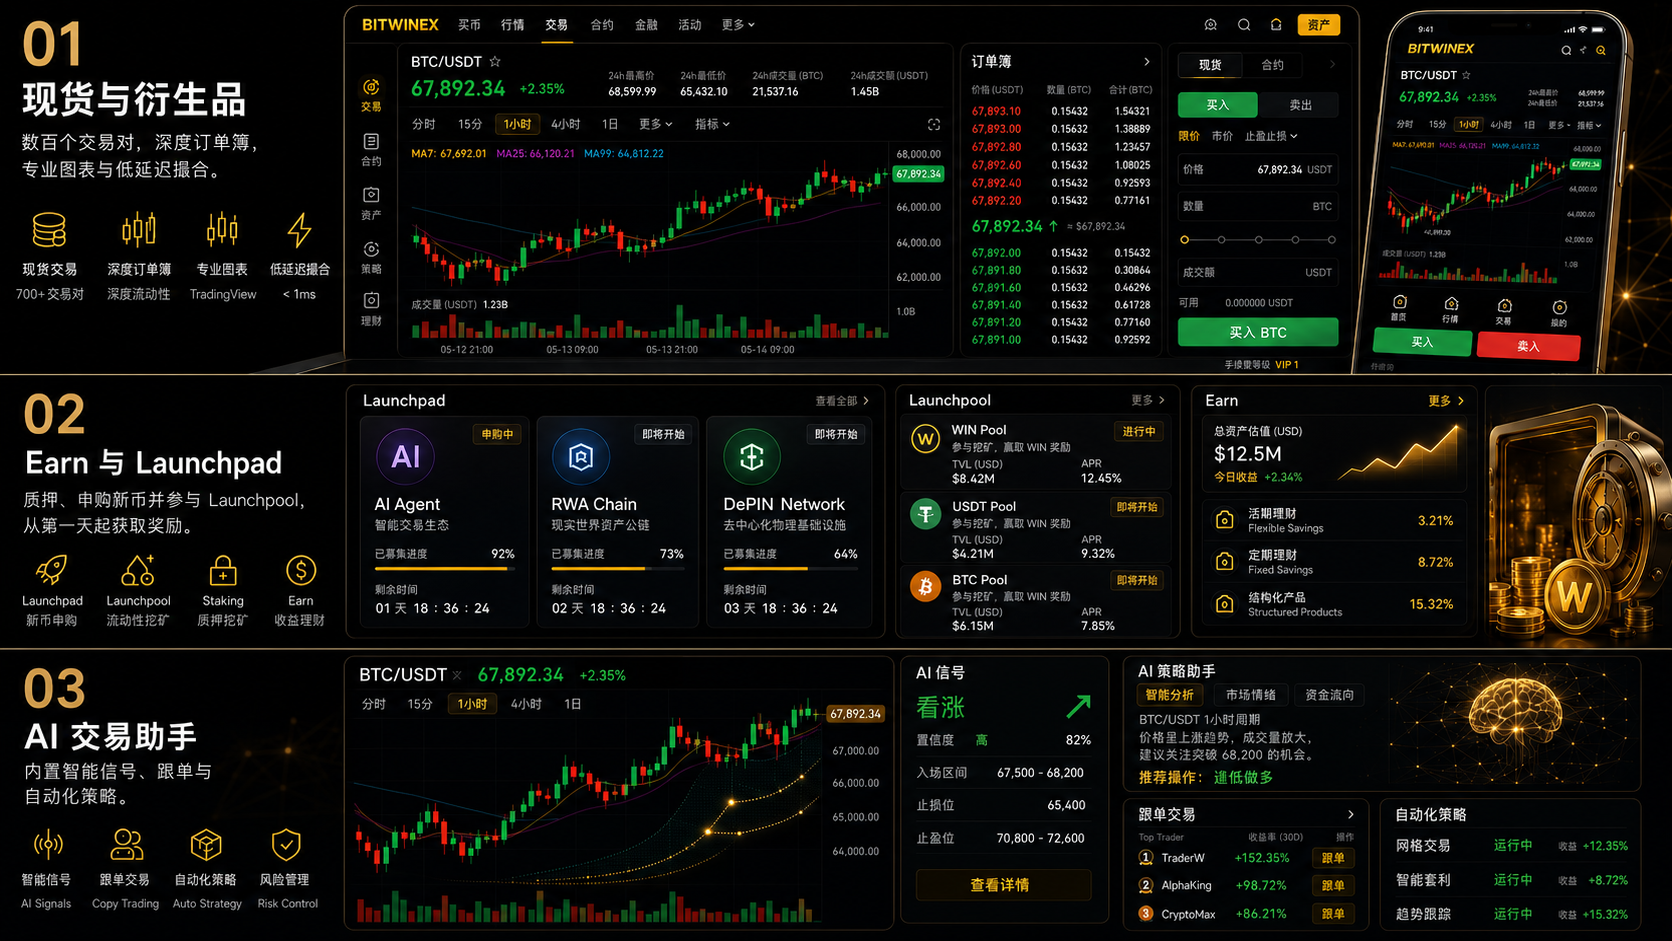Click 查看全部 in the Launchpad panel
This screenshot has width=1672, height=941.
point(842,401)
